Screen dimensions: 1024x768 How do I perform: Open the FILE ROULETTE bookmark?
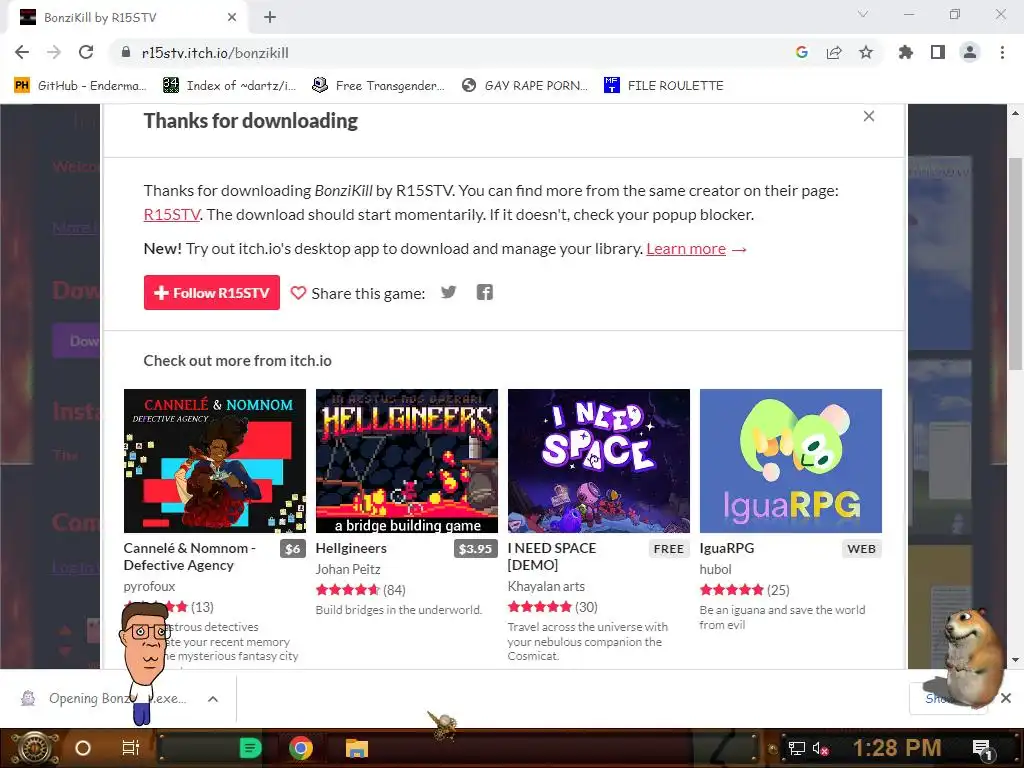[664, 86]
